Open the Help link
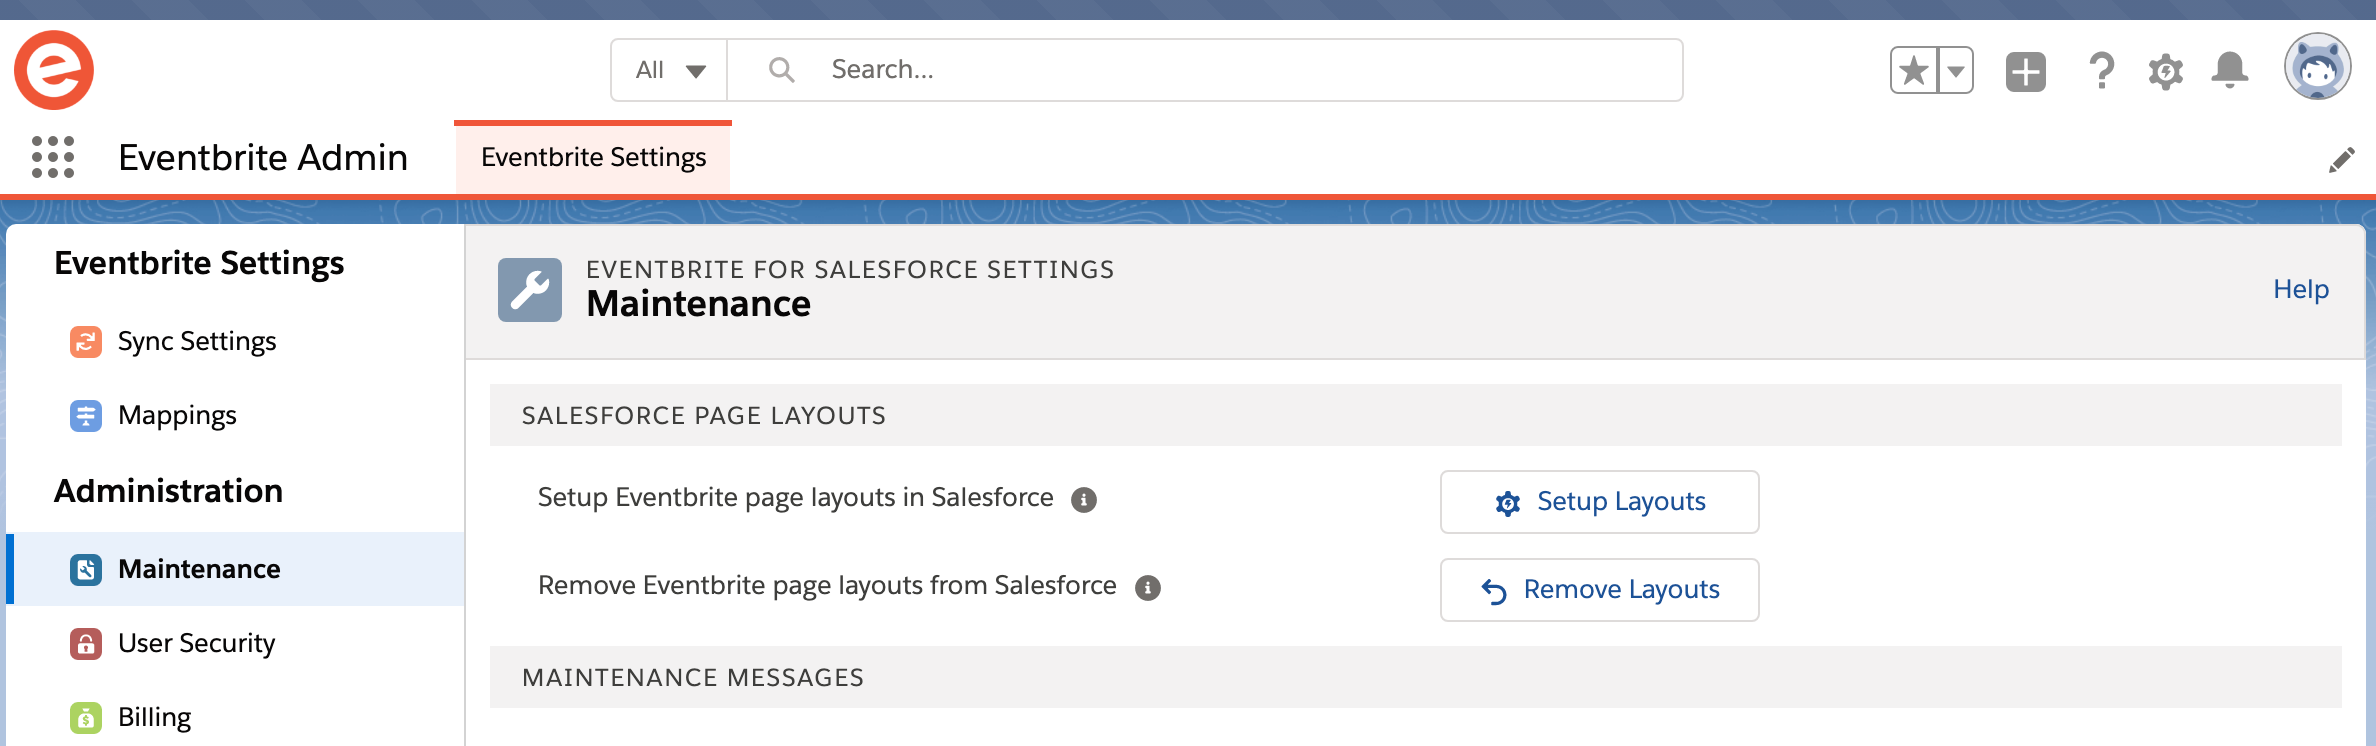Screen dimensions: 2376x746 click(x=2301, y=289)
